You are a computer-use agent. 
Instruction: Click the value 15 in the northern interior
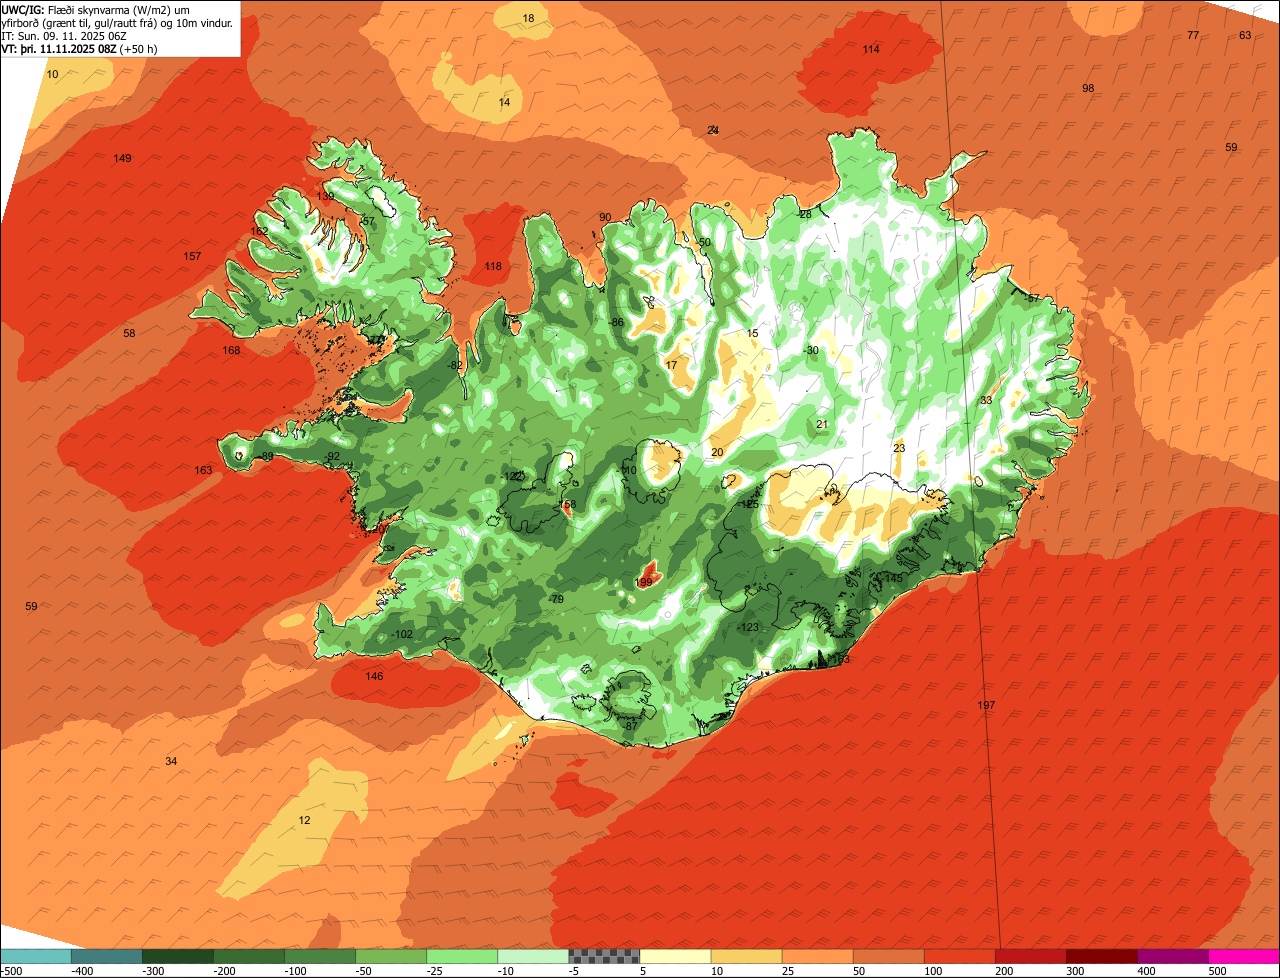(753, 333)
